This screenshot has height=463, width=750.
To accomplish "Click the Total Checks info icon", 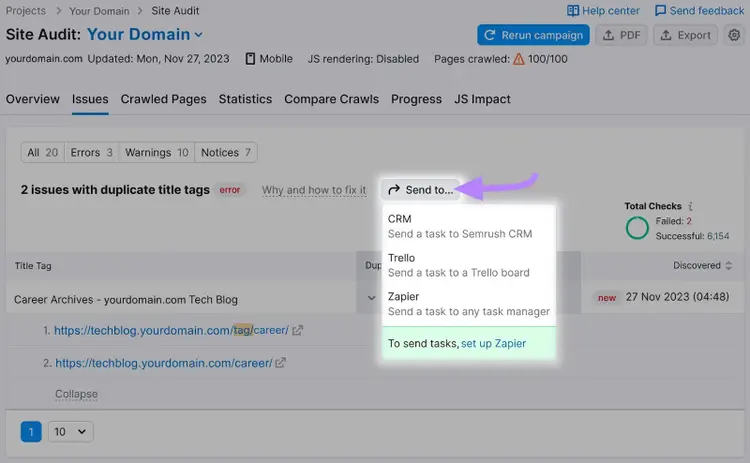I will pos(690,206).
